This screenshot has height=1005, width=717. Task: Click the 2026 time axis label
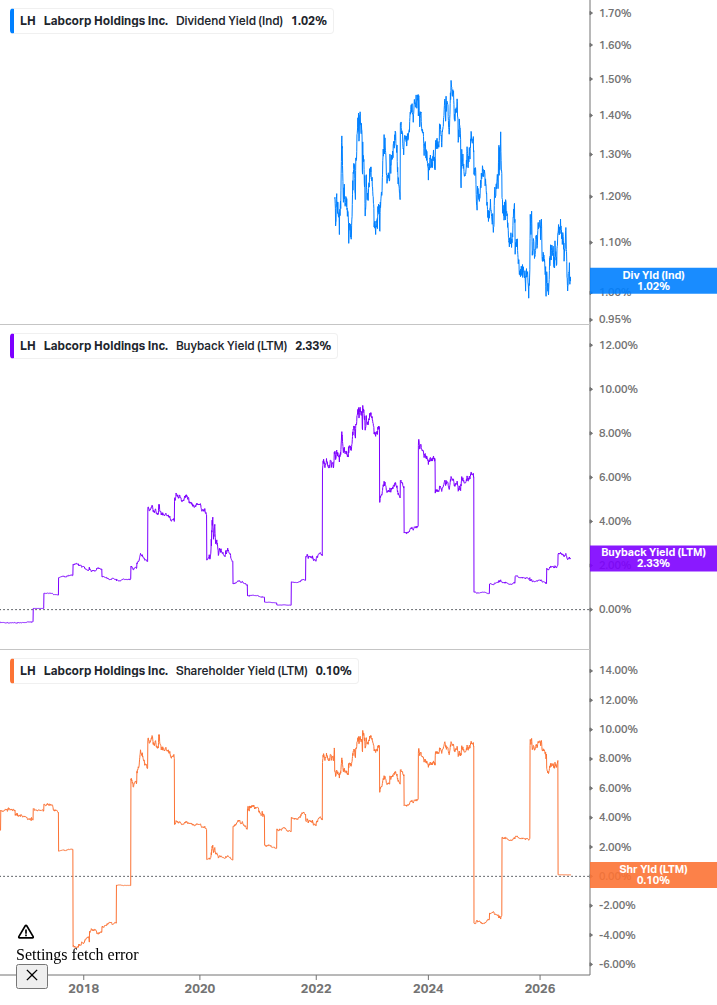[540, 988]
